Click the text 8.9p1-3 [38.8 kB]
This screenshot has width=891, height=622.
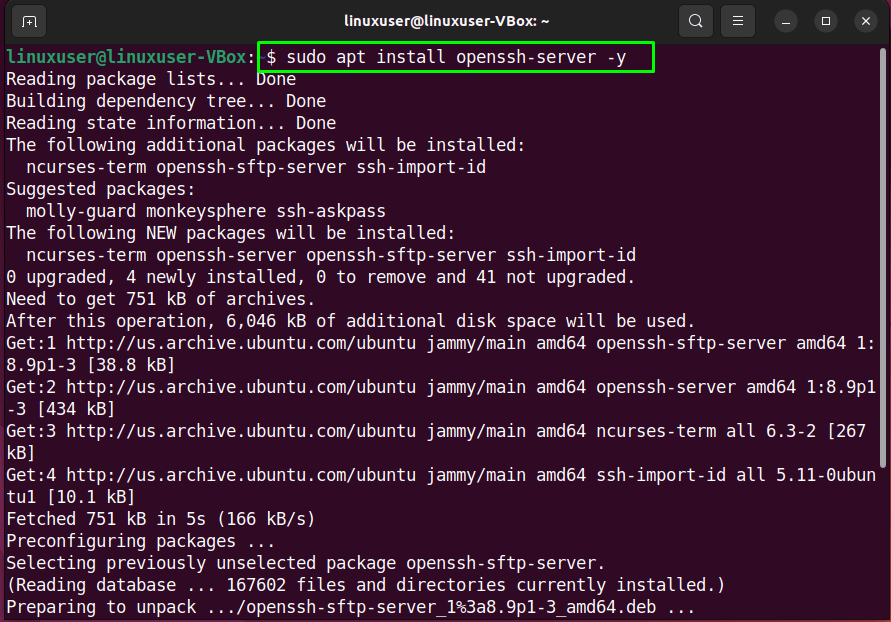click(x=90, y=365)
